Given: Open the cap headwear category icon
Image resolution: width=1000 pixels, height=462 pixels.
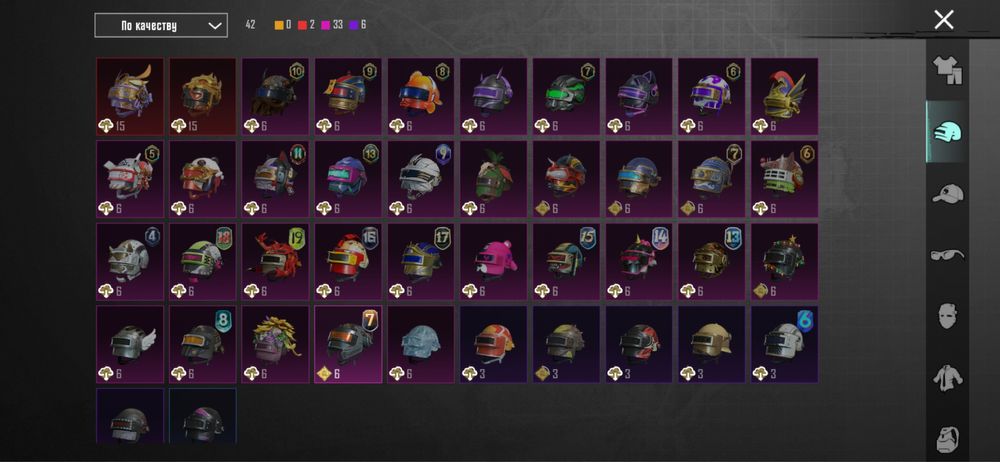Looking at the screenshot, I should tap(947, 193).
